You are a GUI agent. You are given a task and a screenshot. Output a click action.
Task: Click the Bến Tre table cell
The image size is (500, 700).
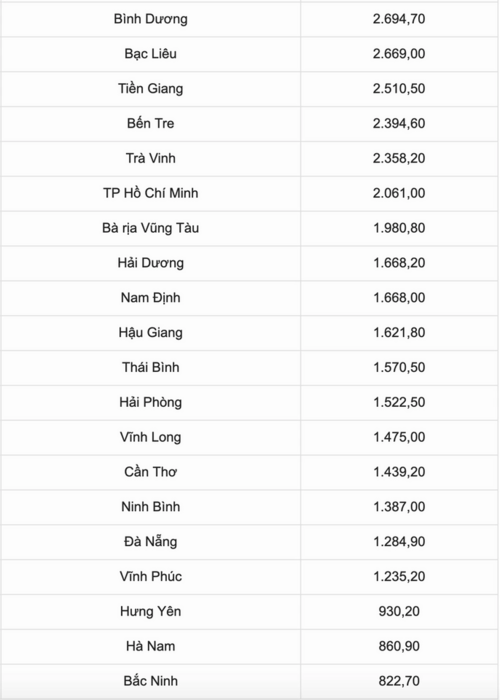(x=150, y=124)
